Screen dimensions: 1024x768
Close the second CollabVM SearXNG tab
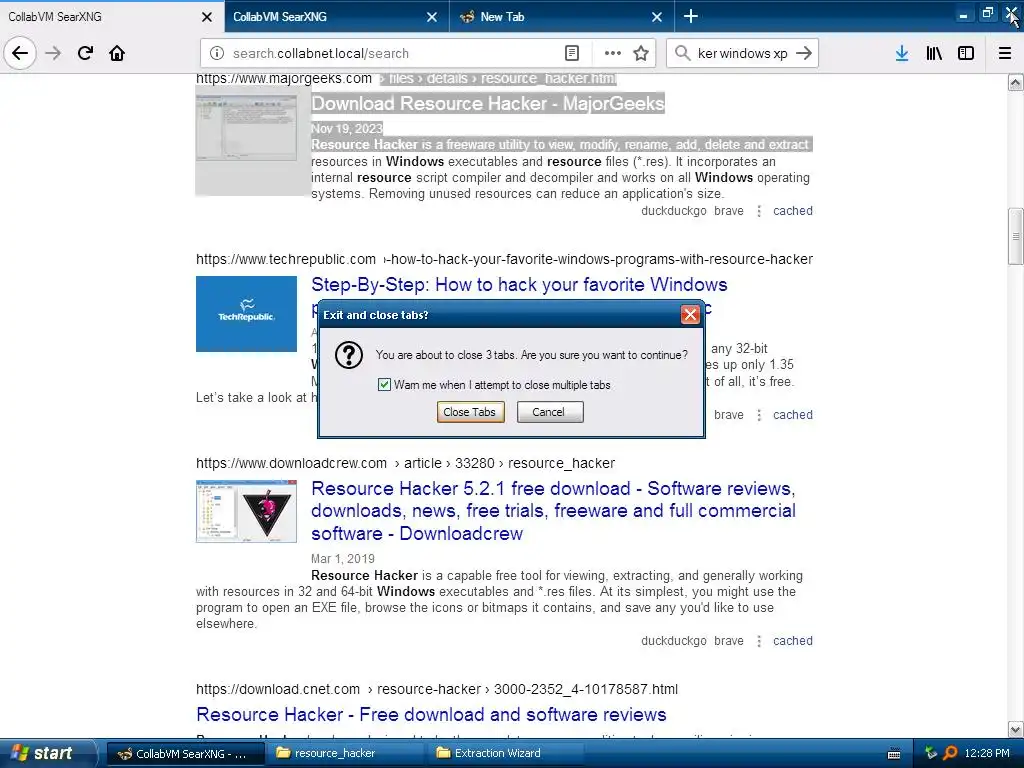point(432,17)
